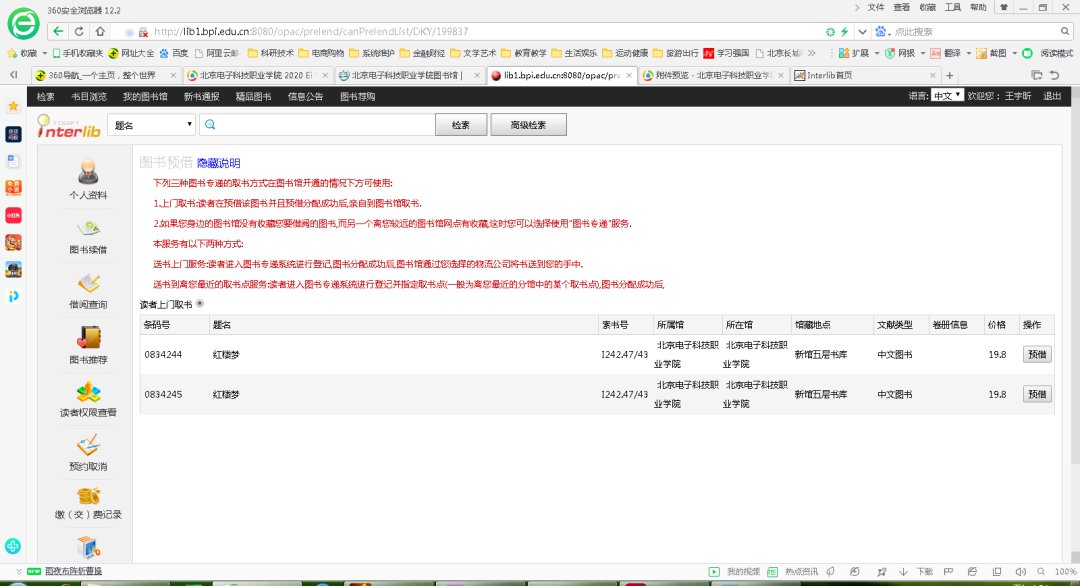Open the 题名 search field dropdown
The width and height of the screenshot is (1080, 586).
(152, 125)
